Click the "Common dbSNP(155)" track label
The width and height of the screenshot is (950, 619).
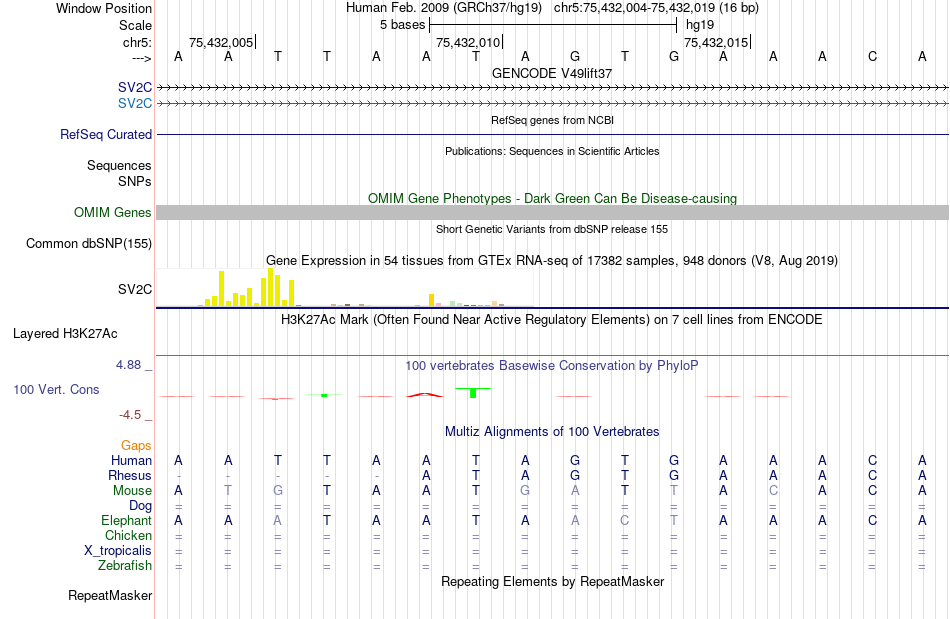[89, 243]
